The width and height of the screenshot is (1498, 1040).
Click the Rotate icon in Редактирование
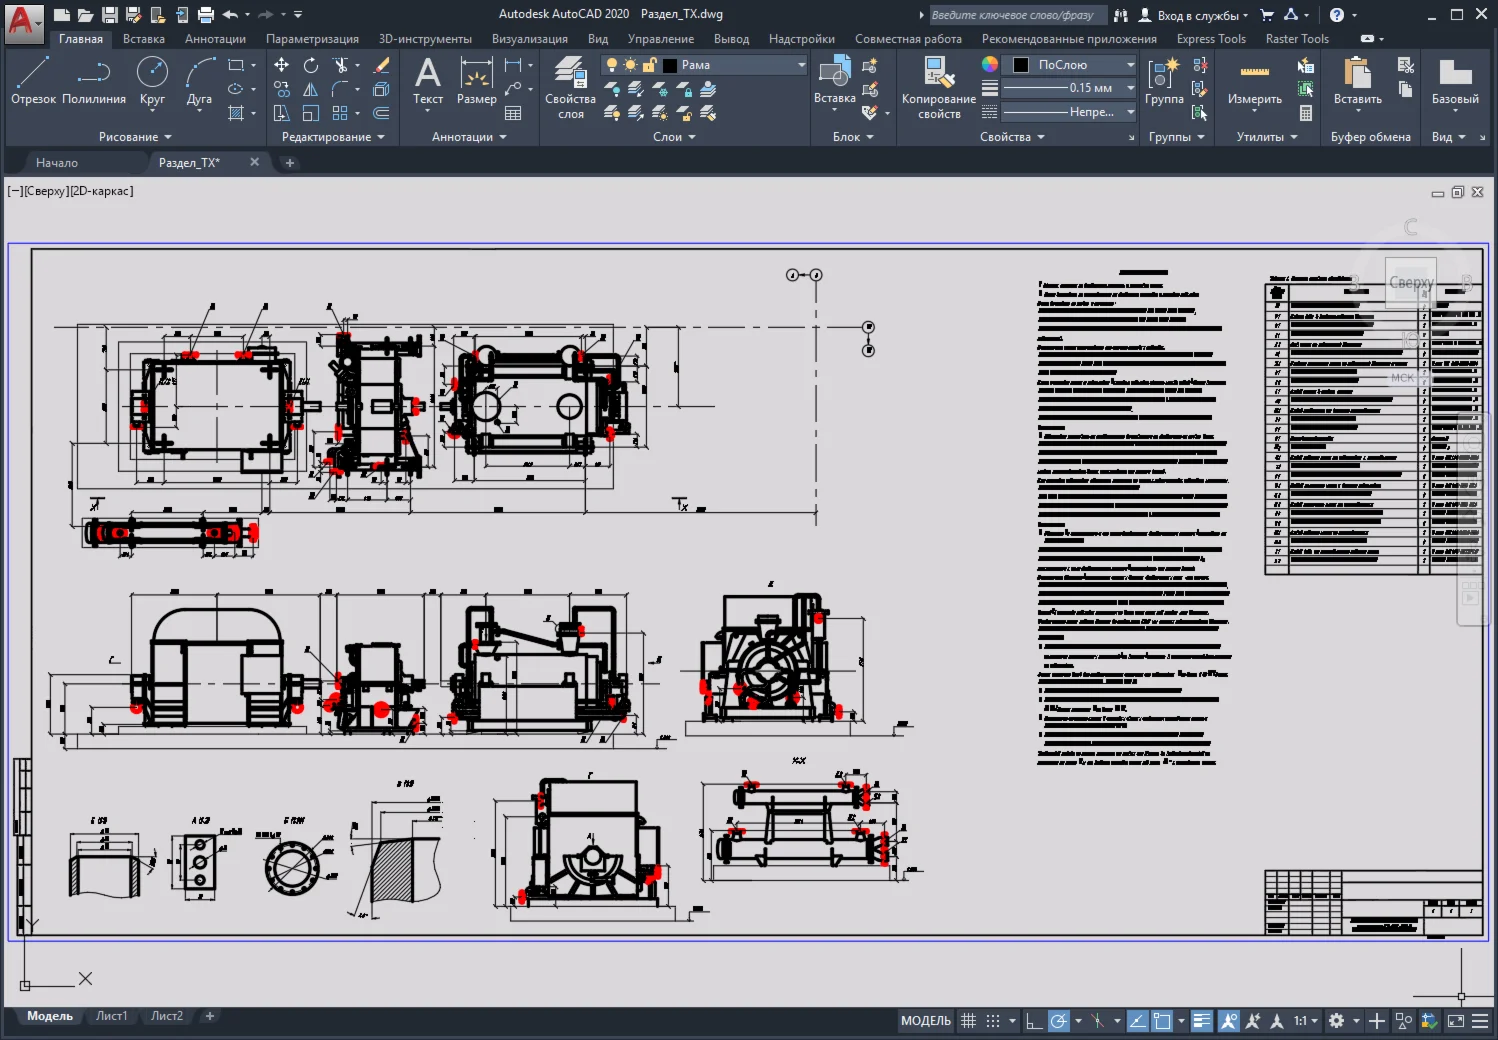[311, 65]
